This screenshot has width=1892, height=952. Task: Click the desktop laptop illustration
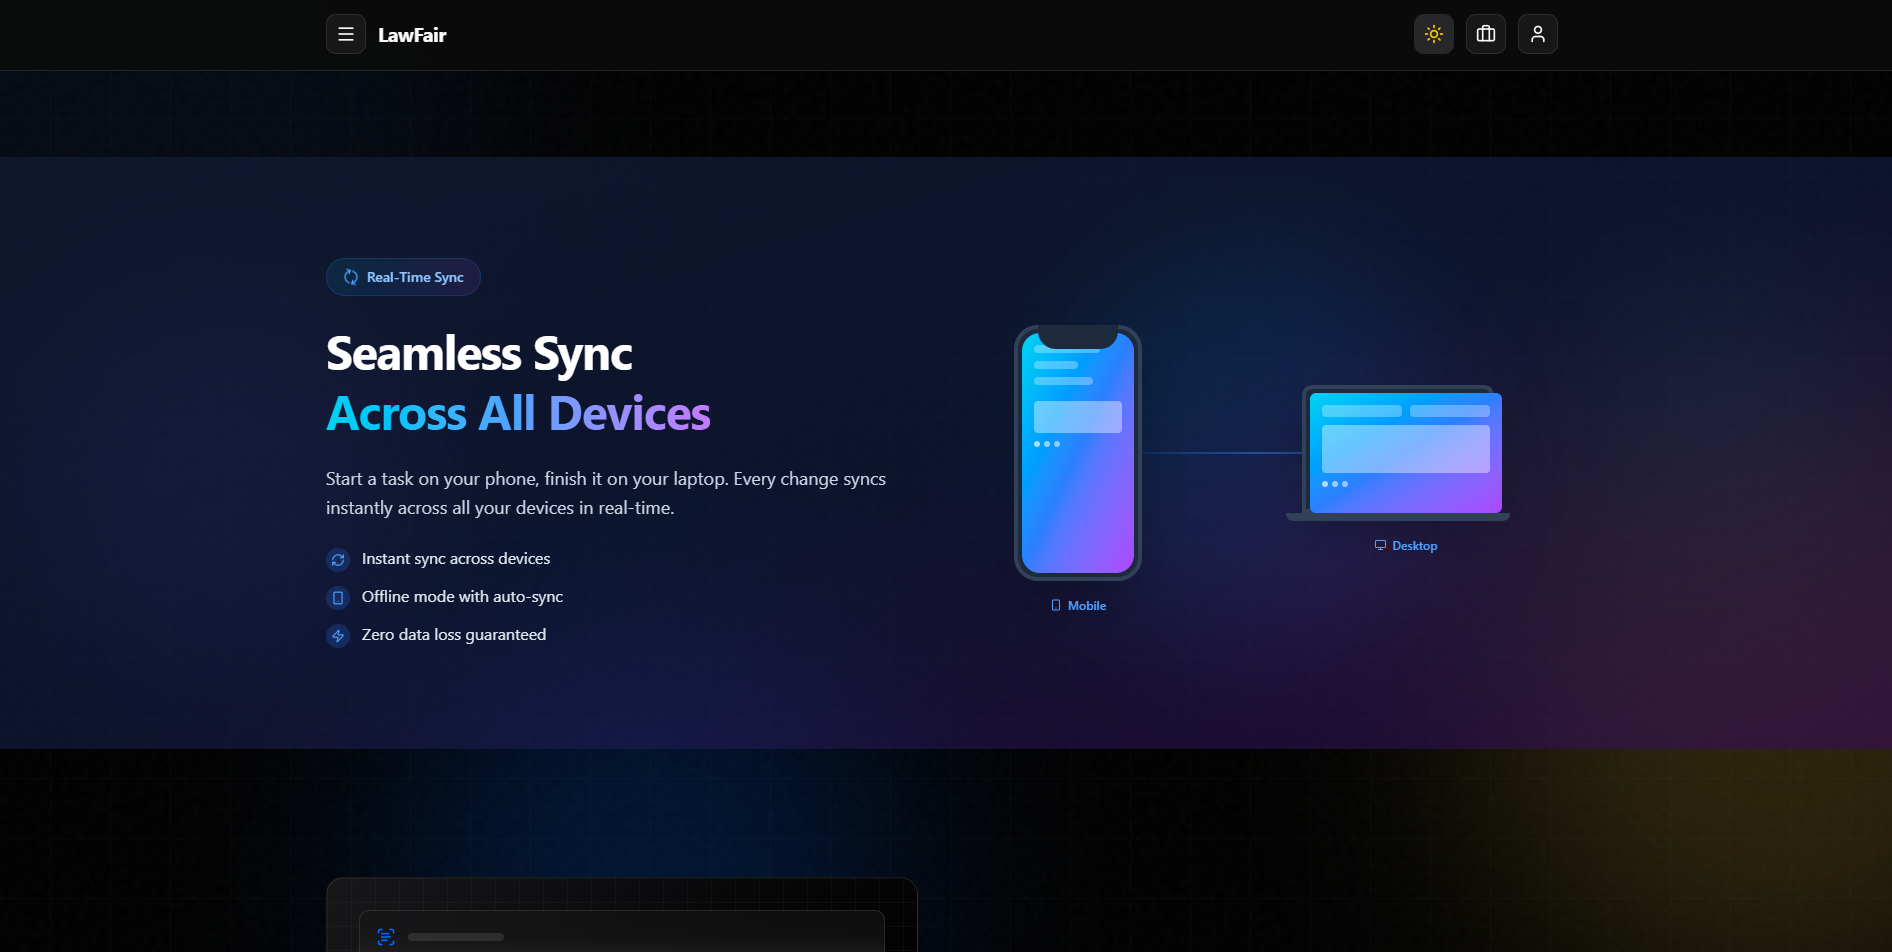point(1398,453)
